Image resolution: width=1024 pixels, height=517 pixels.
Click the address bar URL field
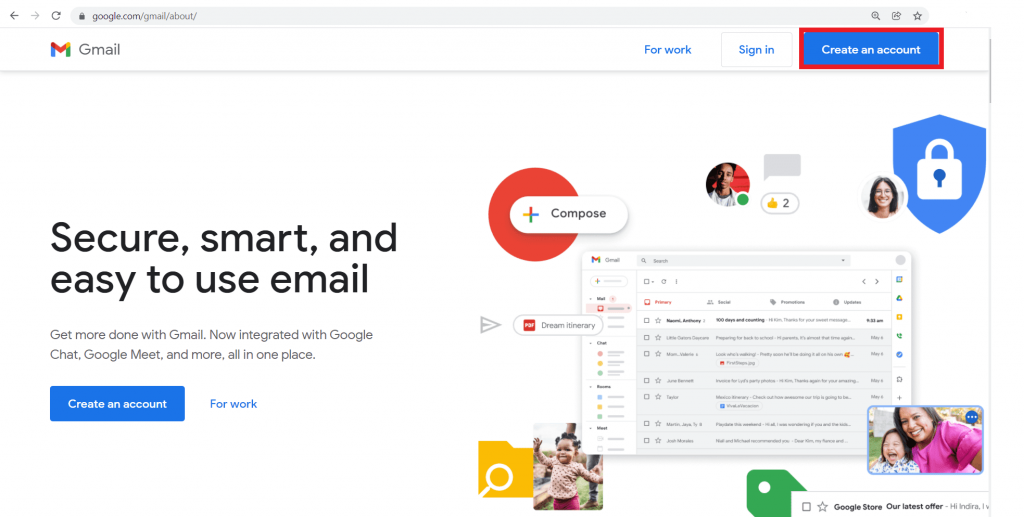point(470,16)
